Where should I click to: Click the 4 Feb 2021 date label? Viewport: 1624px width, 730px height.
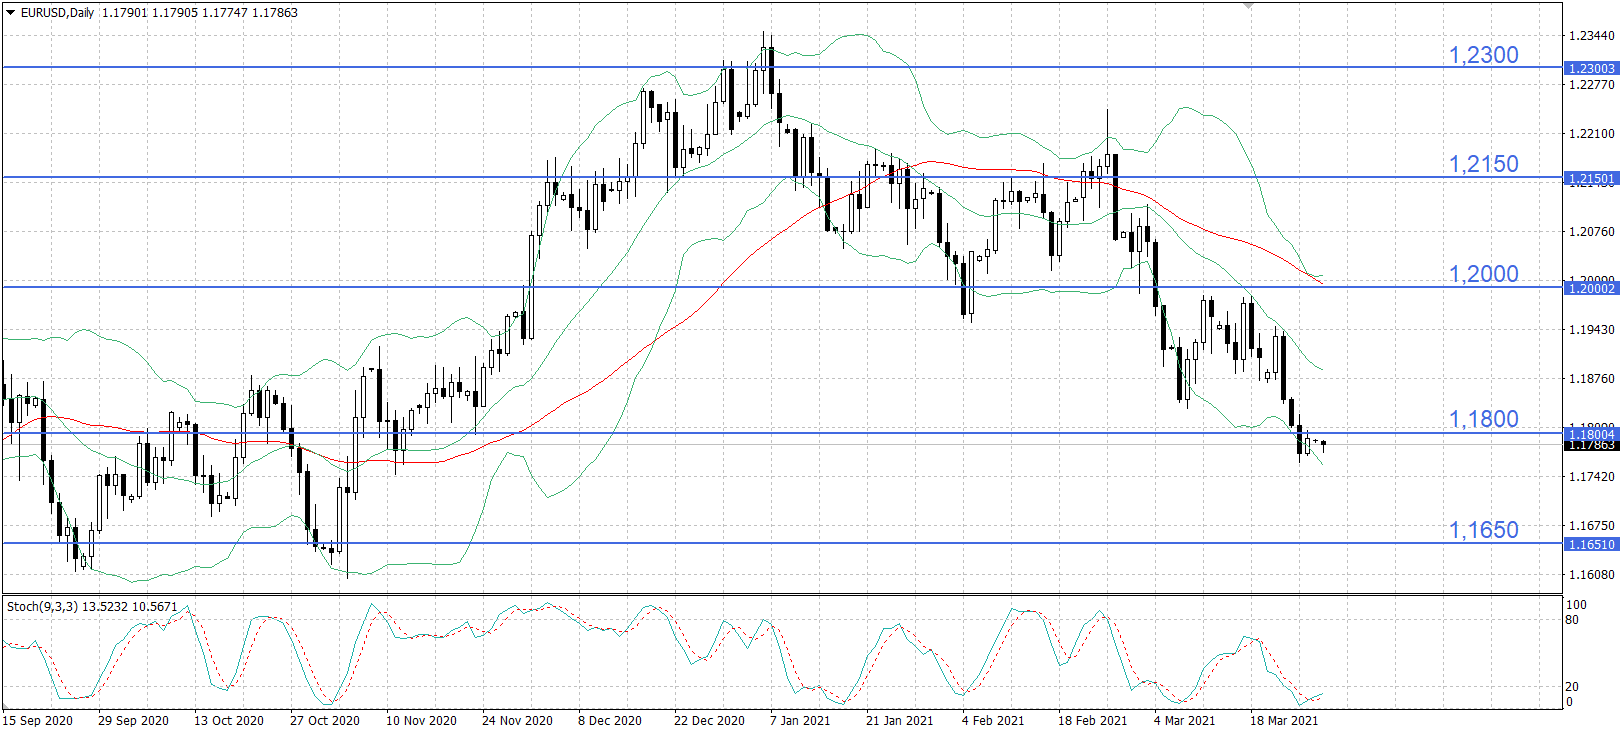(x=993, y=720)
